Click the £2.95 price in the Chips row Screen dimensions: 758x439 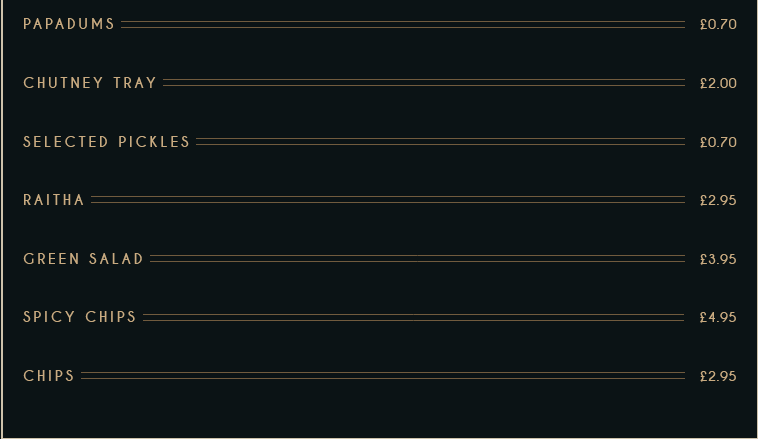pyautogui.click(x=718, y=376)
